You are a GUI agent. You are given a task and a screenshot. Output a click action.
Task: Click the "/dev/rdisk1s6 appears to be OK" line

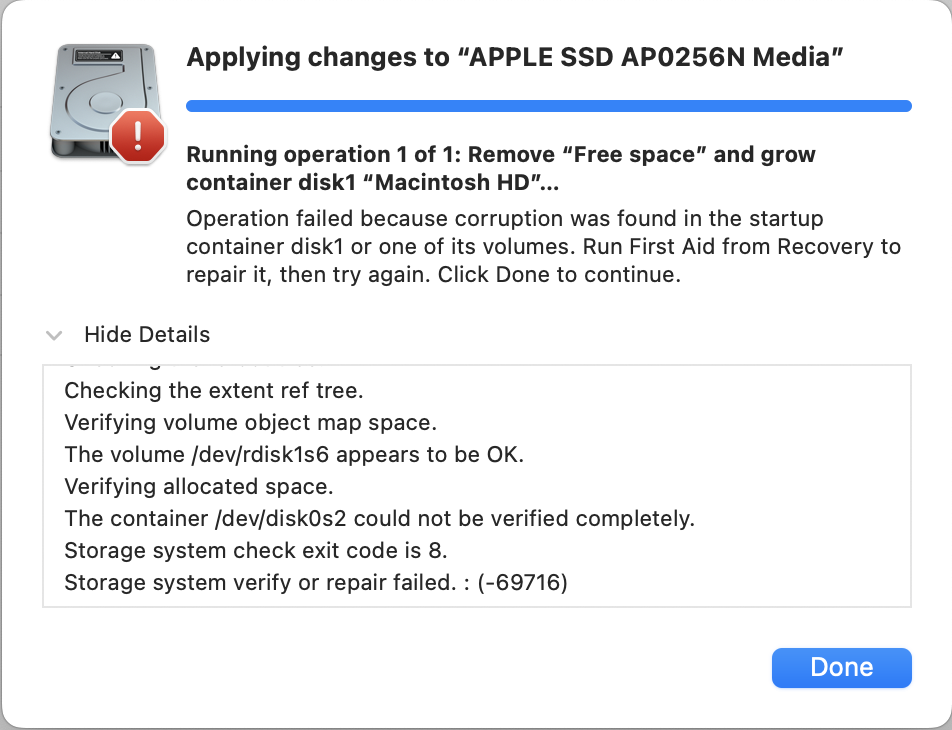(x=294, y=454)
